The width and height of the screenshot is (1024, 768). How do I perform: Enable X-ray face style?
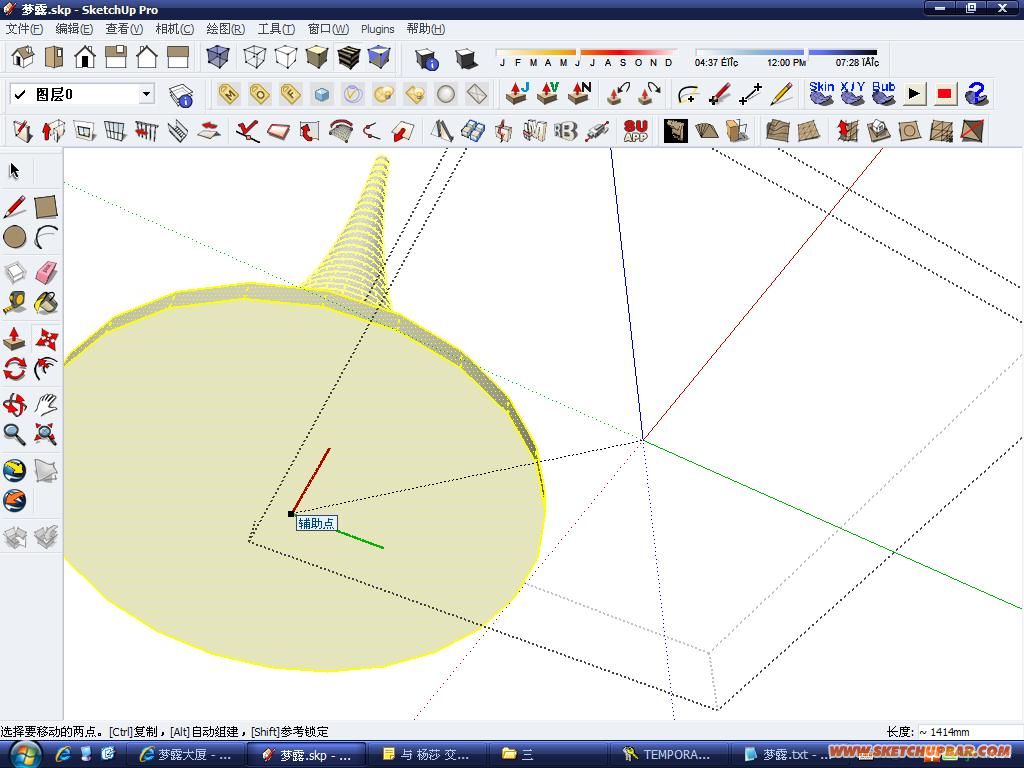tap(217, 57)
